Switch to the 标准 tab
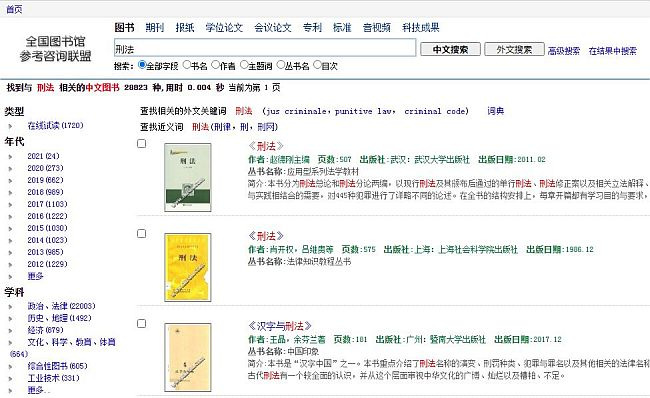 click(342, 28)
